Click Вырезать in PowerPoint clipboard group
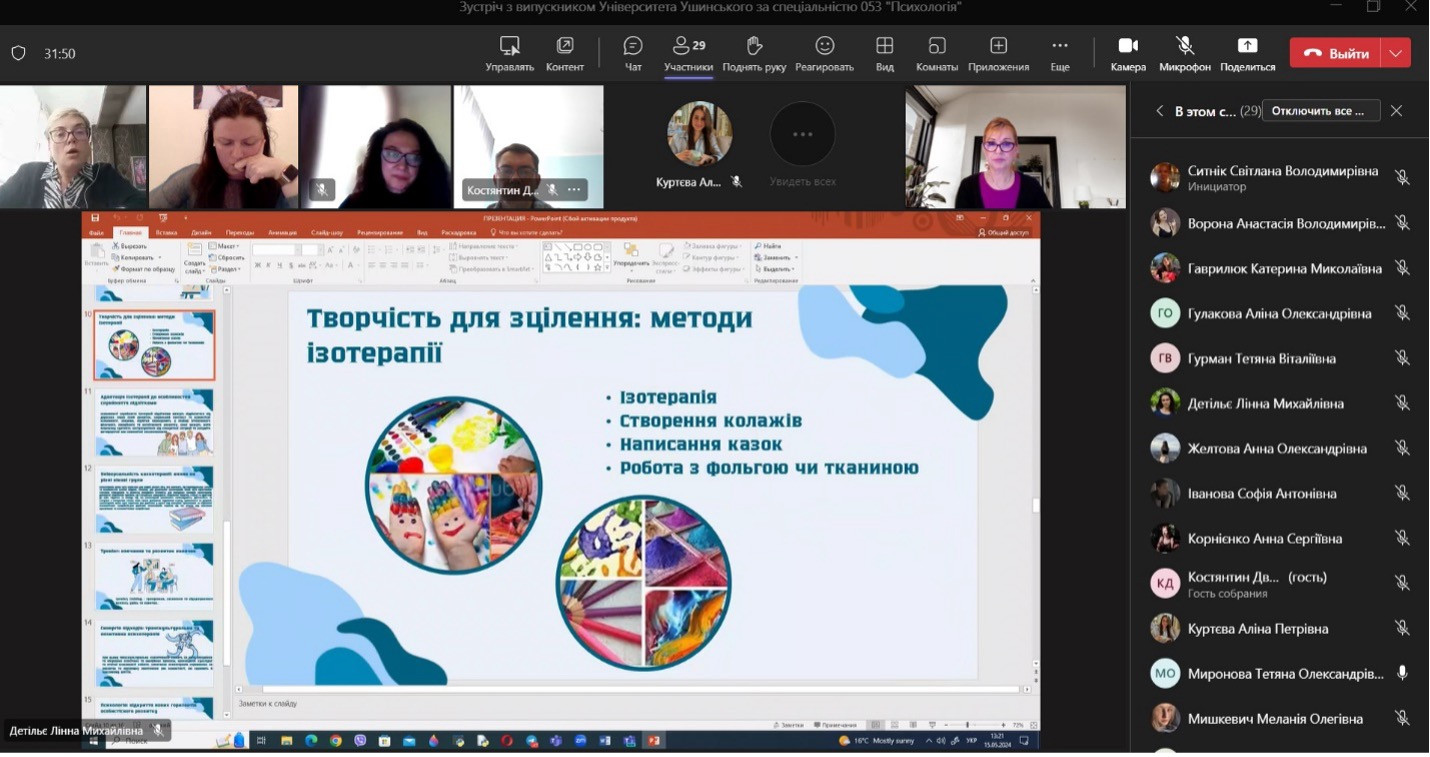This screenshot has width=1430, height=757. point(130,246)
